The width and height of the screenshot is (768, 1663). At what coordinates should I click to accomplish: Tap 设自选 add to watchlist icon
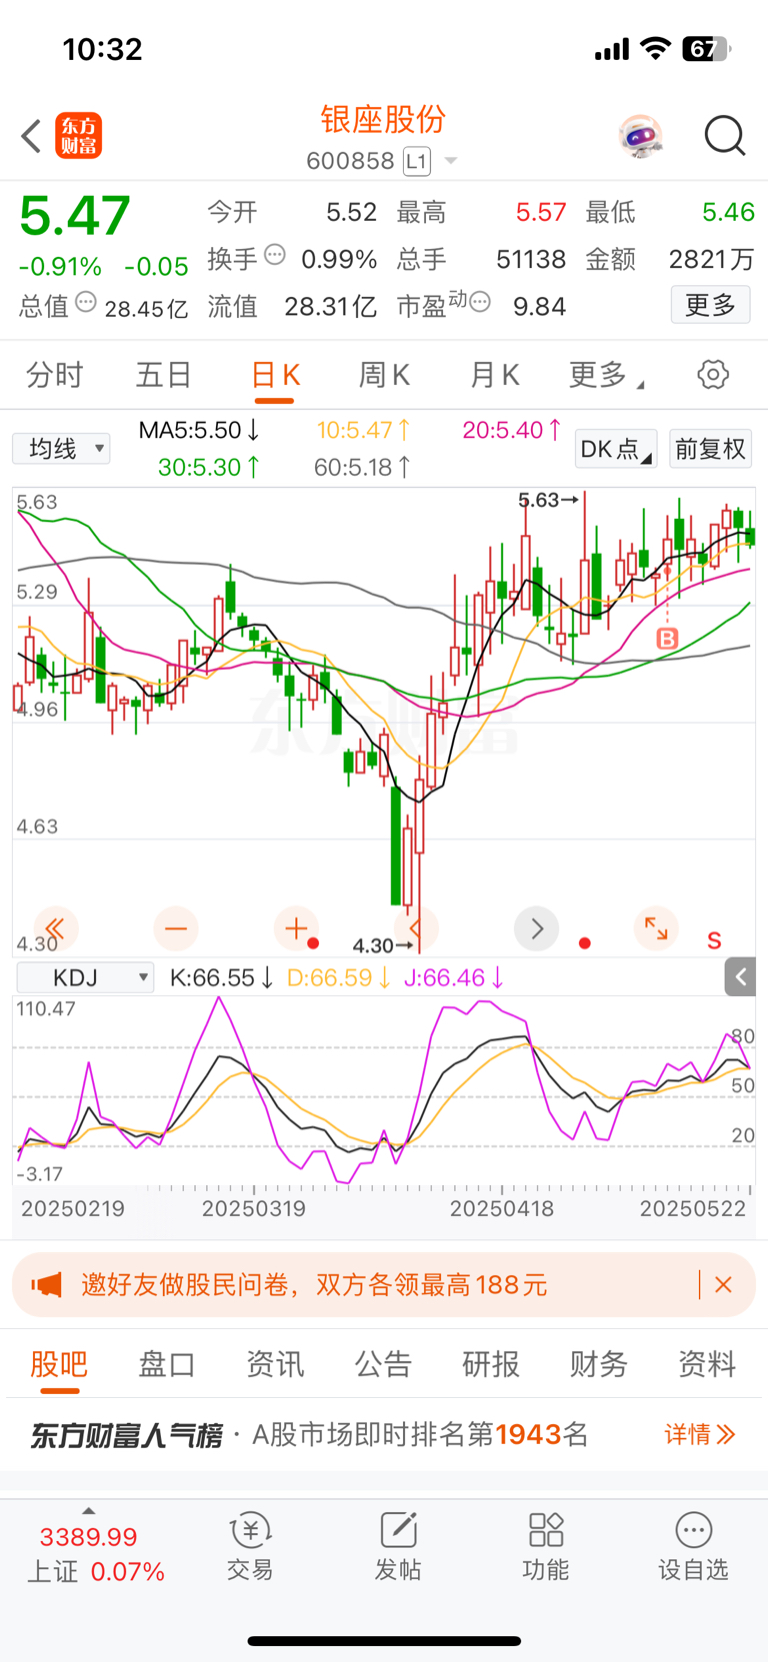click(693, 1547)
